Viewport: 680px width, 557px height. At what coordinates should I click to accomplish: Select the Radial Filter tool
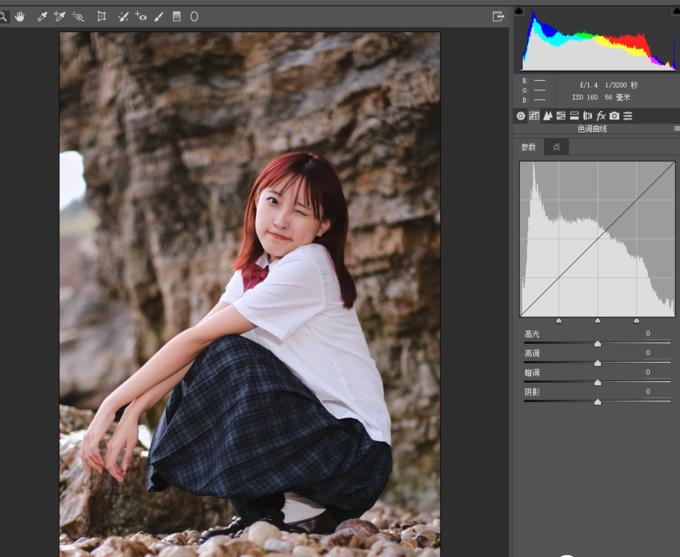click(x=194, y=16)
